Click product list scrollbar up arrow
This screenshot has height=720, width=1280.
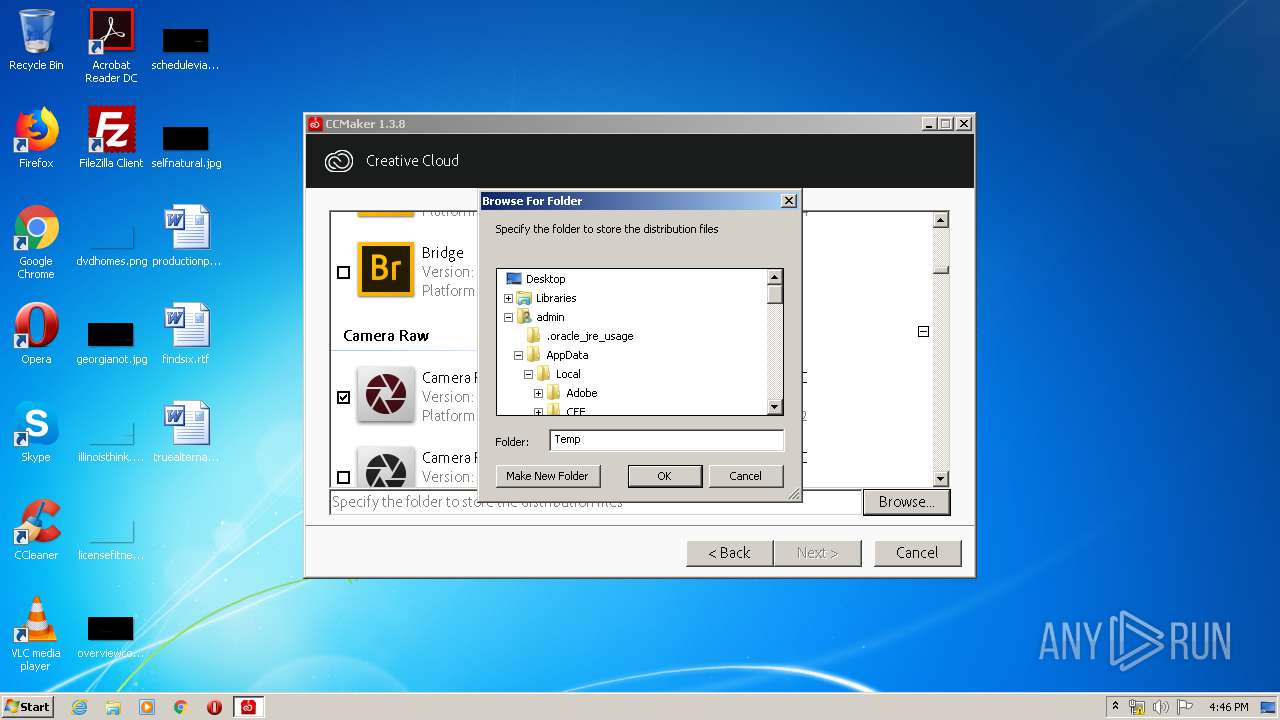click(940, 220)
